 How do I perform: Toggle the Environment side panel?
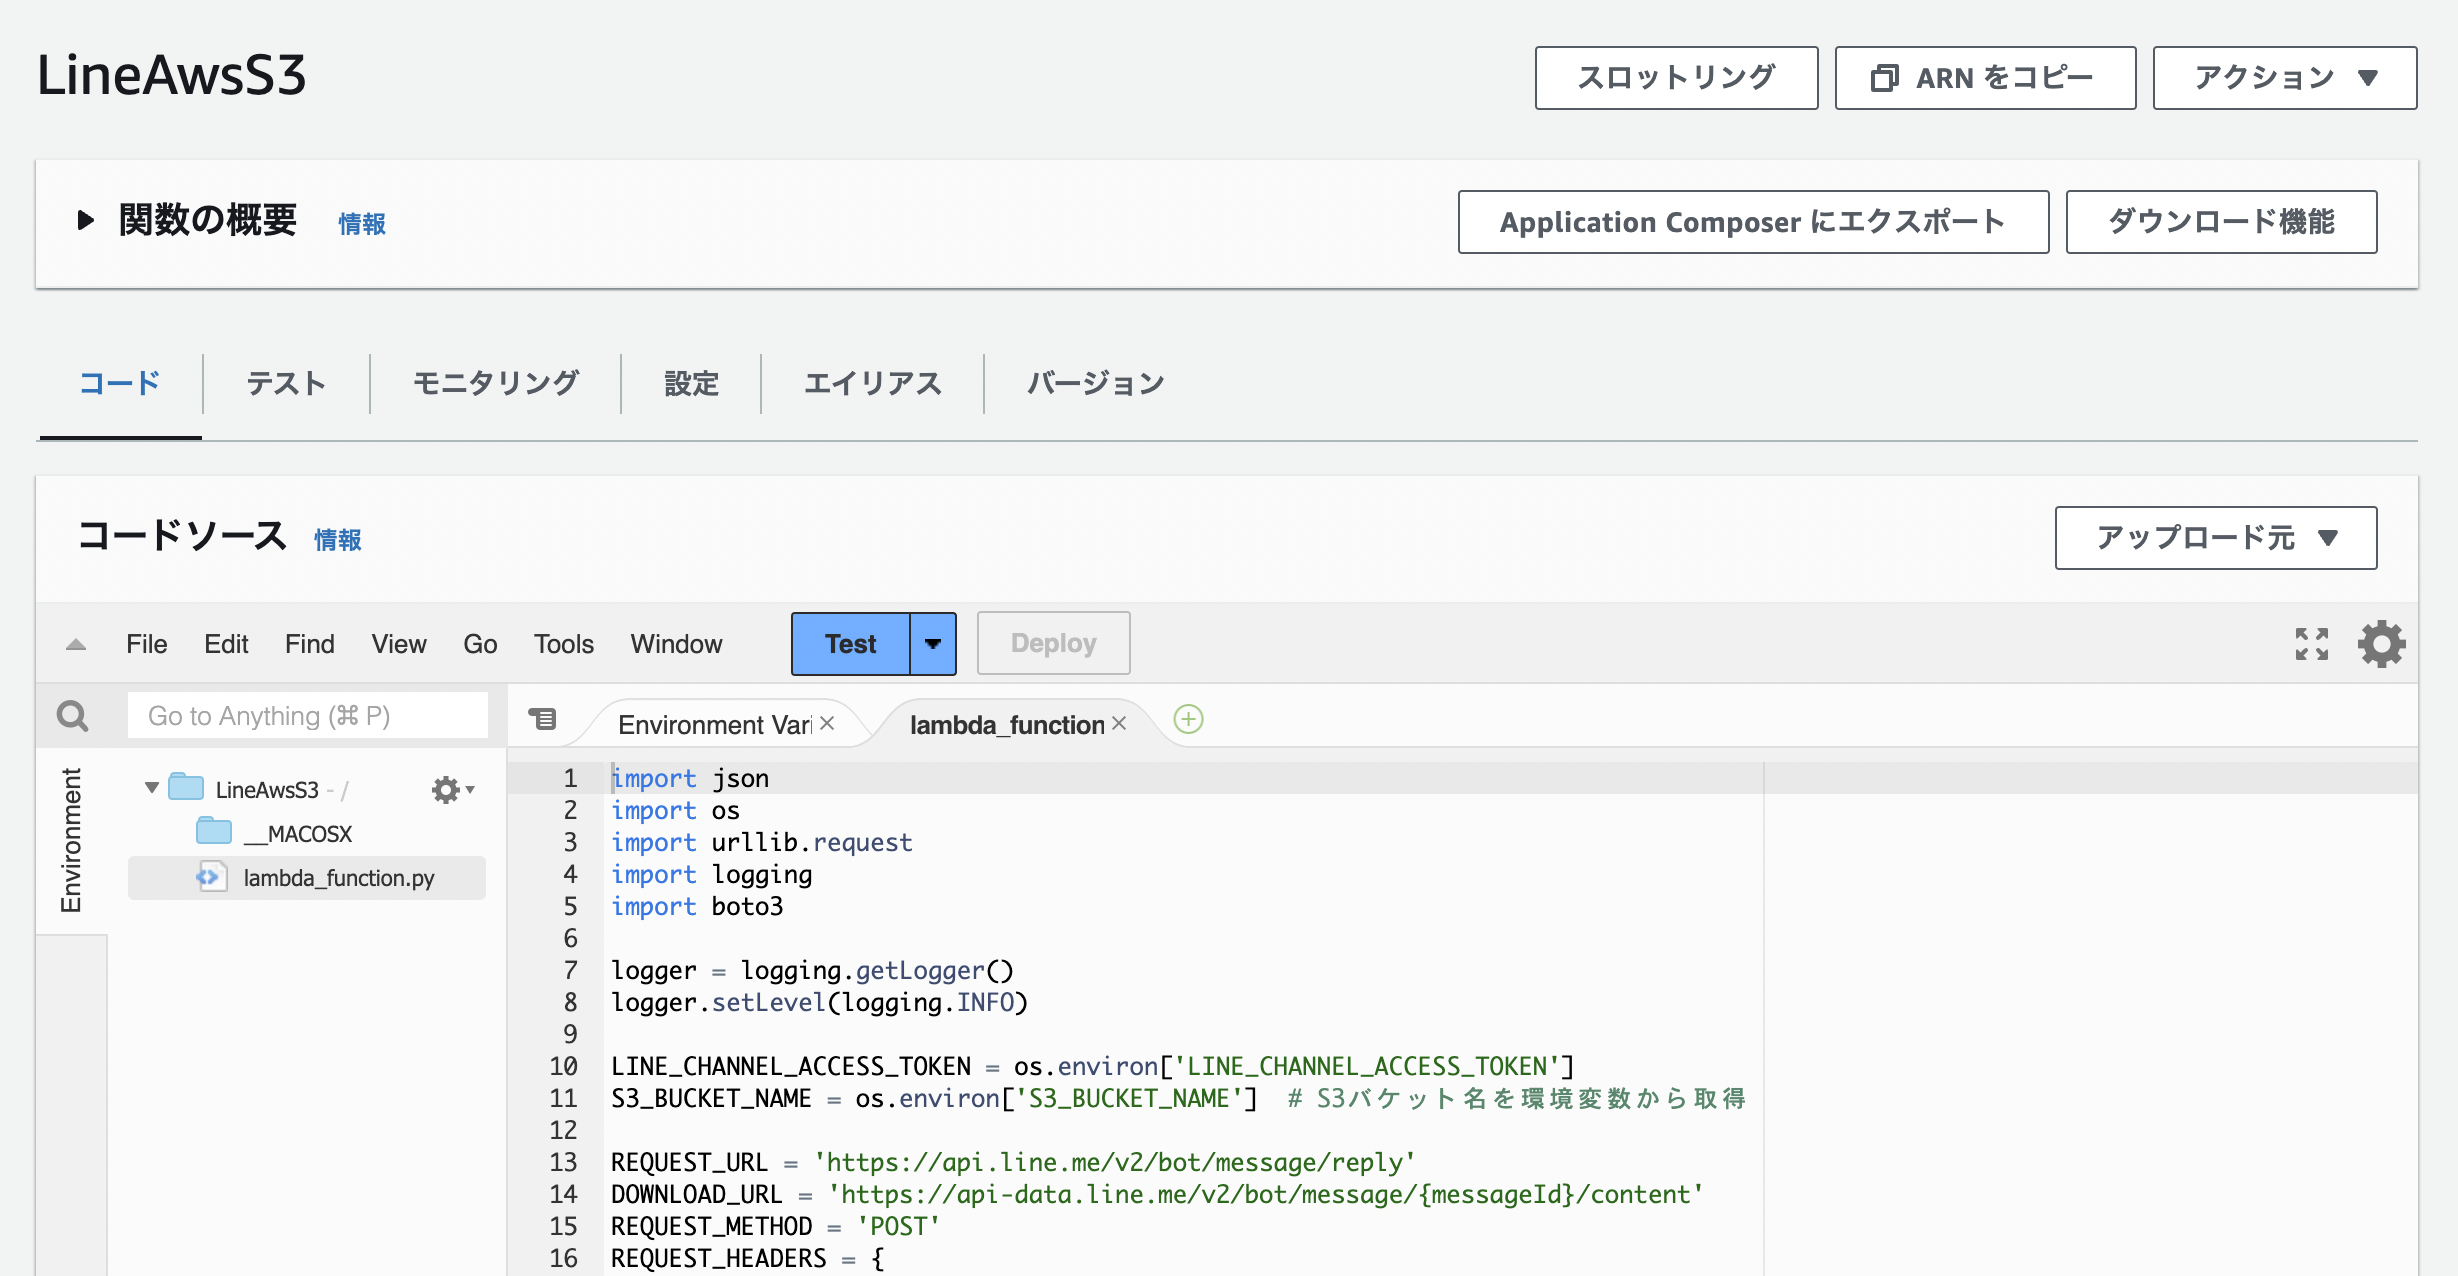point(71,840)
